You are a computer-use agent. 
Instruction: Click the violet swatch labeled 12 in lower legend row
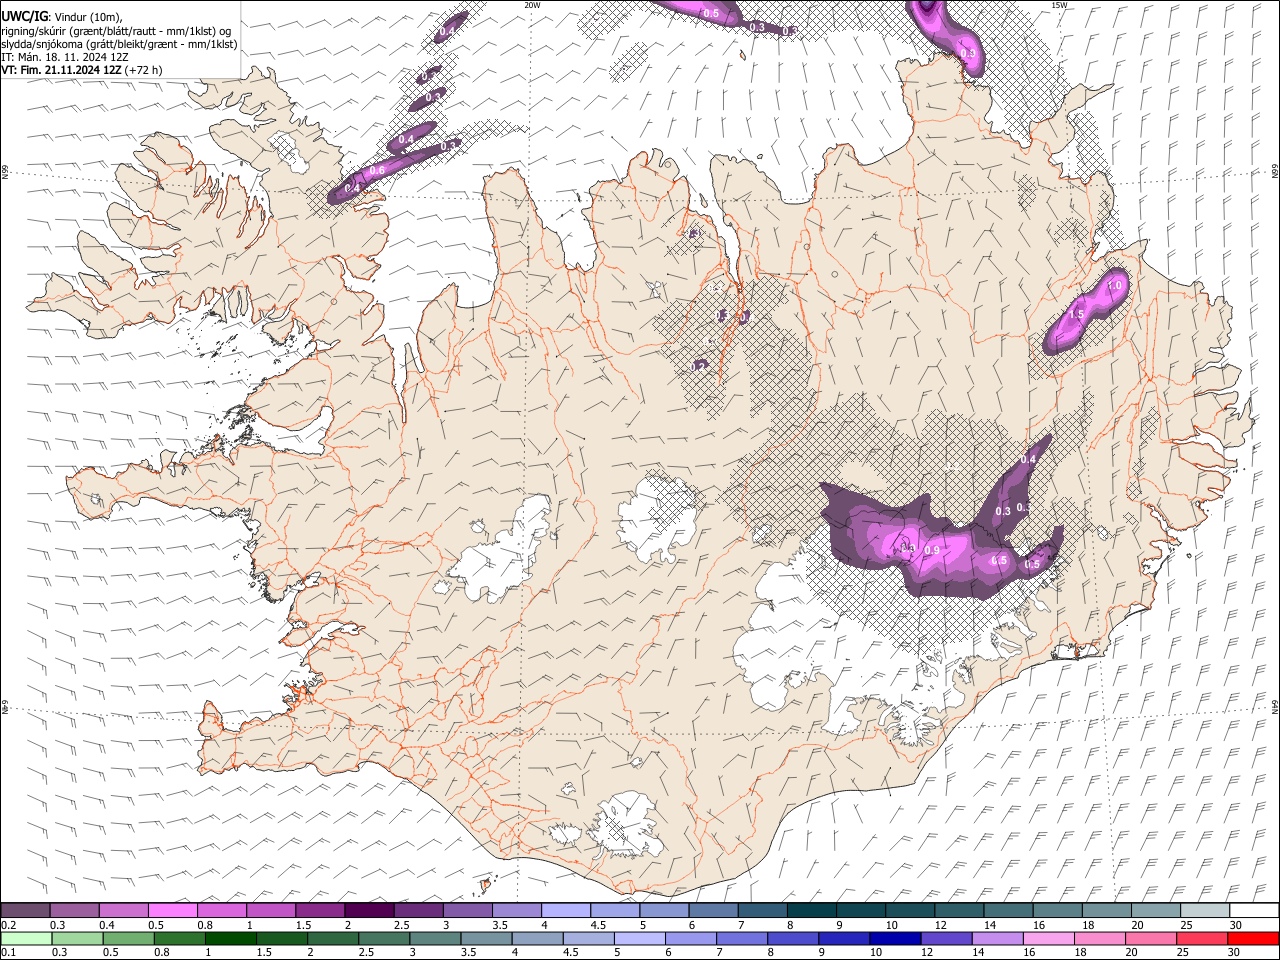click(945, 939)
